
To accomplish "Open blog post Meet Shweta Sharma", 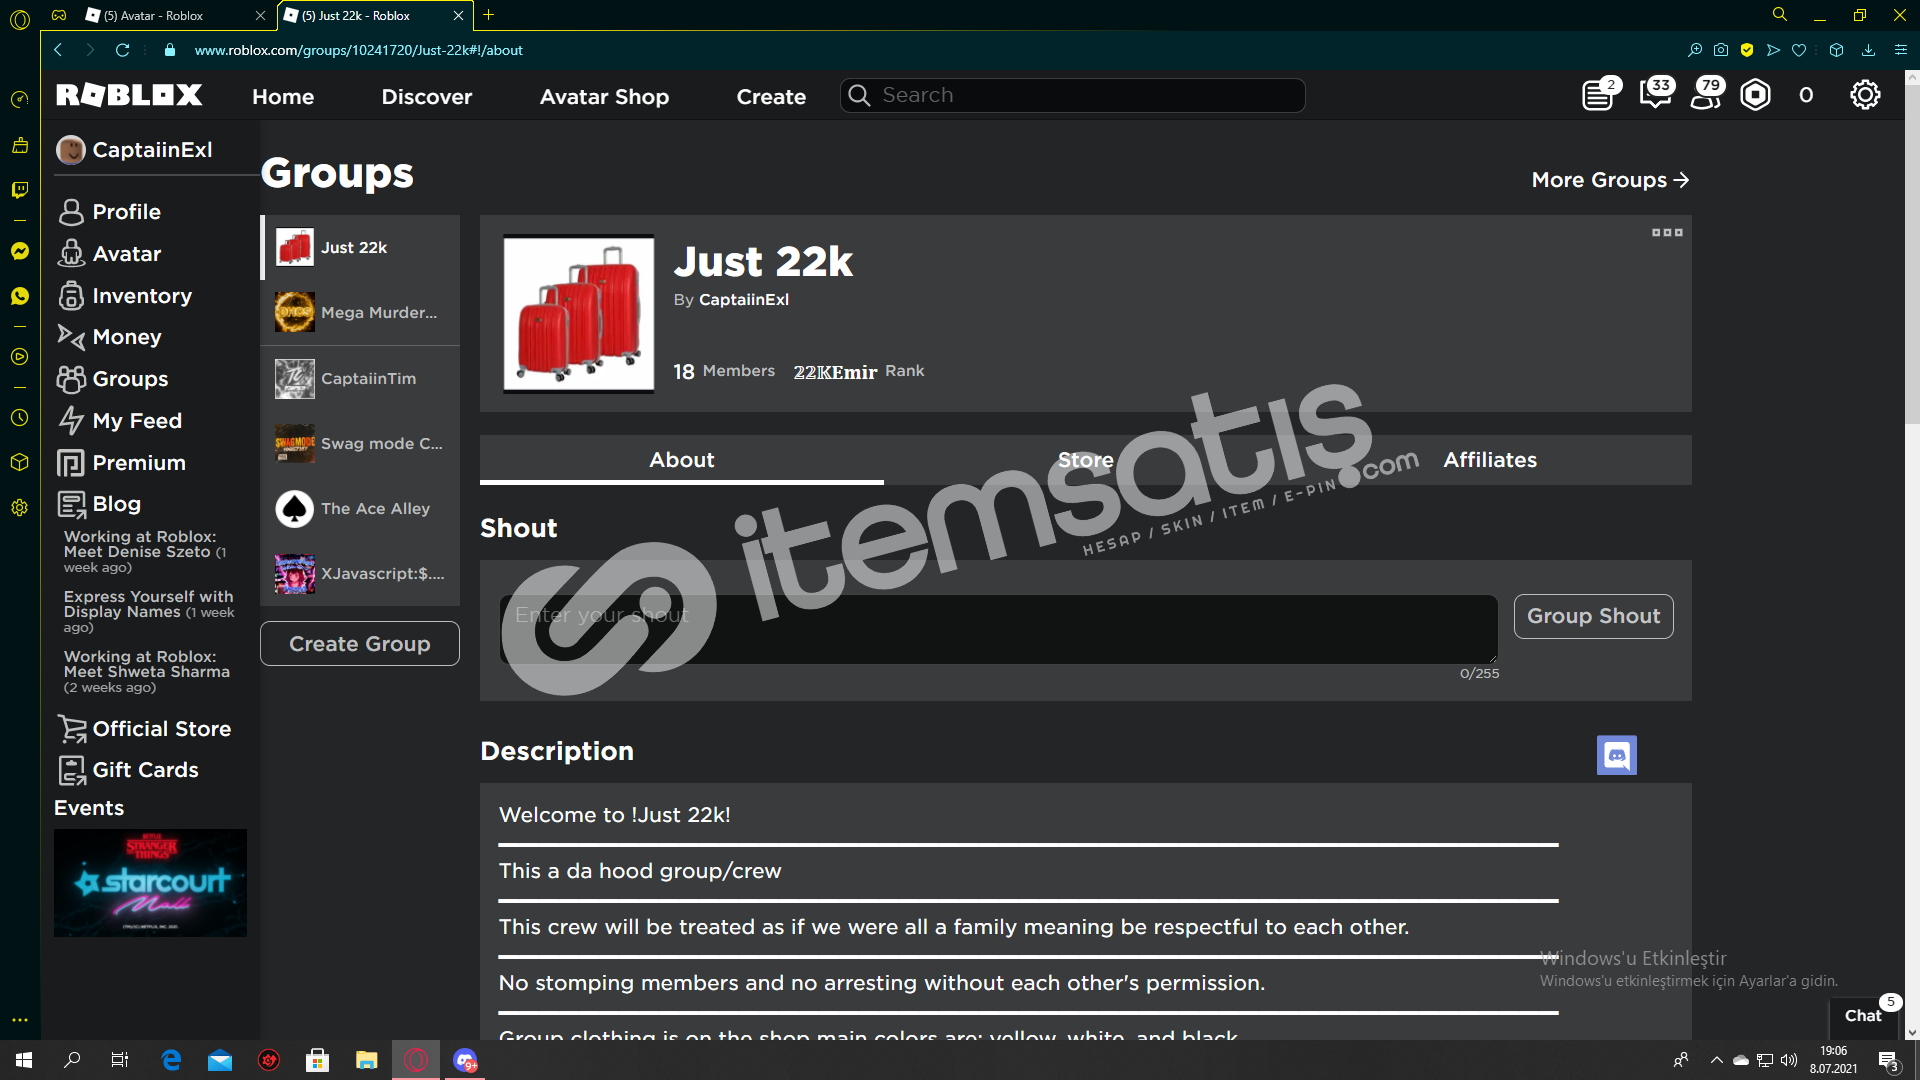I will coord(146,672).
